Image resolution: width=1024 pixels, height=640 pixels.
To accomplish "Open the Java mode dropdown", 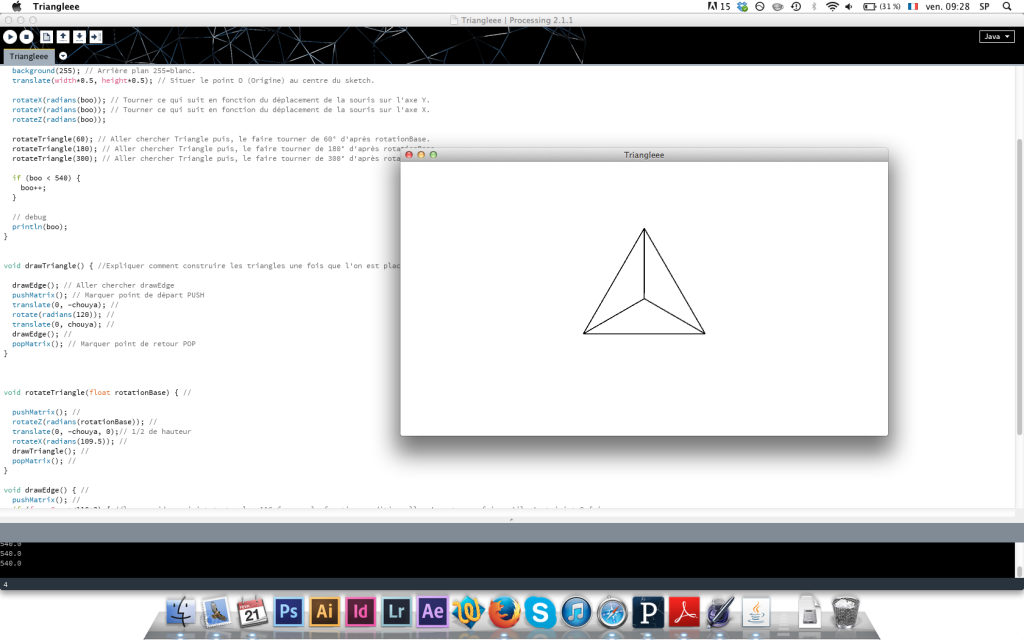I will [x=996, y=36].
